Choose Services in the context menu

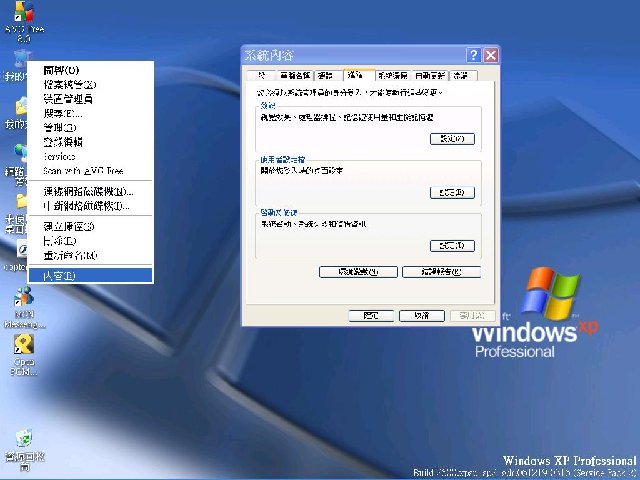(90, 156)
